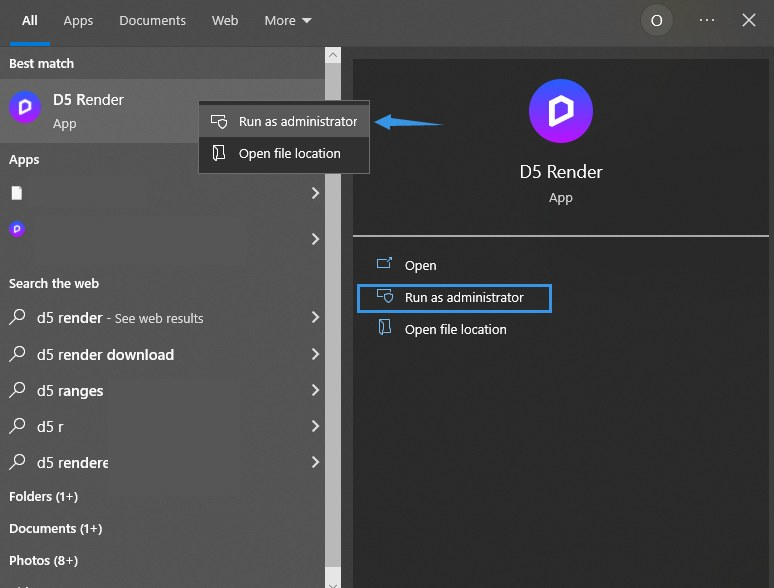
Task: Click the blank document app result icon
Action: coord(17,193)
